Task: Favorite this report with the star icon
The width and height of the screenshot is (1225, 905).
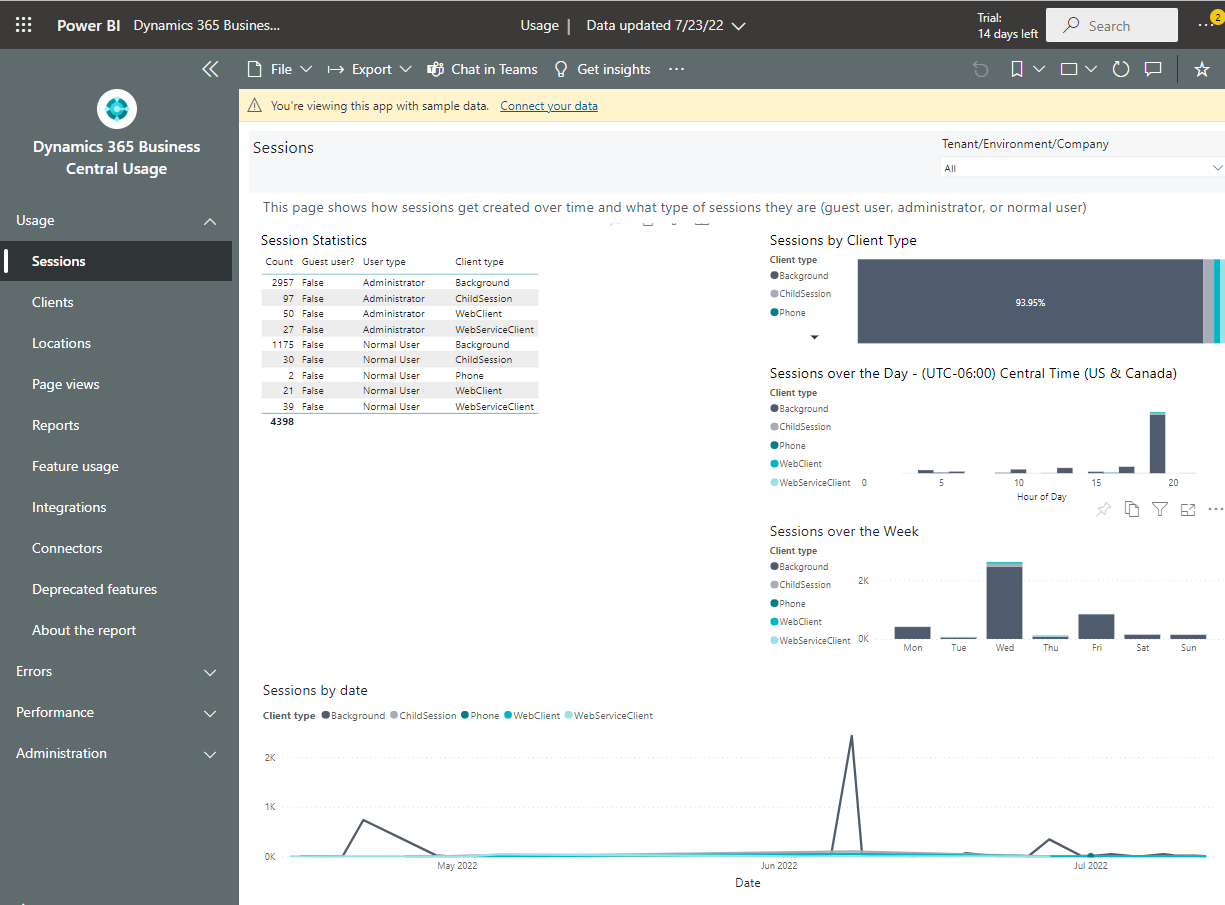Action: (x=1202, y=70)
